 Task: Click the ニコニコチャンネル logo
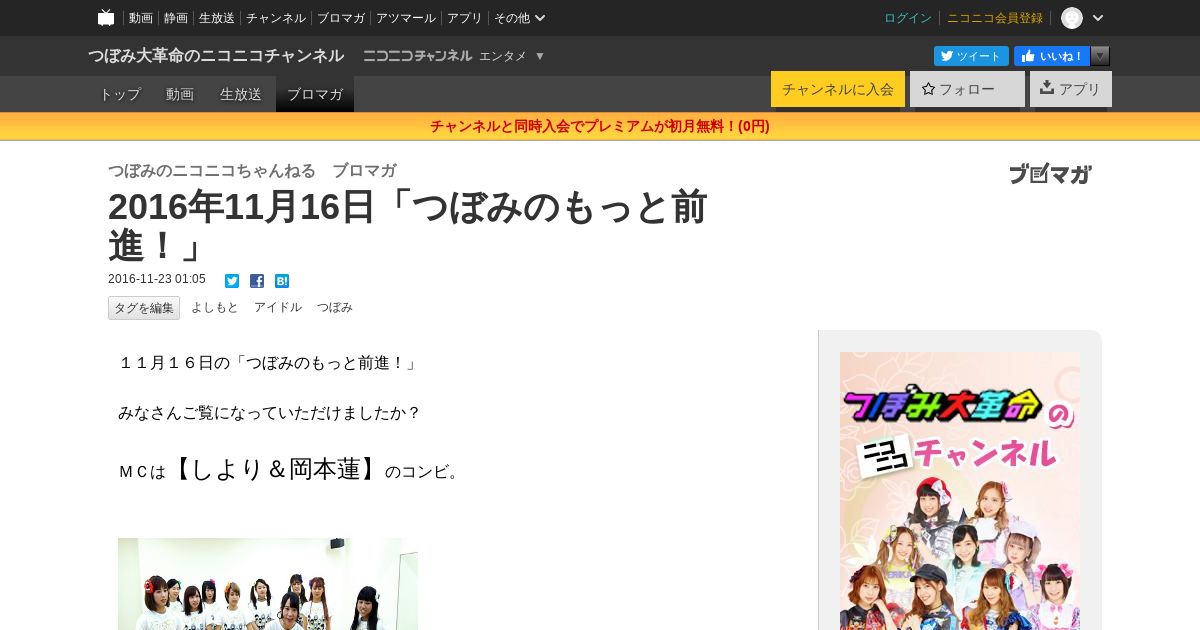[x=417, y=56]
